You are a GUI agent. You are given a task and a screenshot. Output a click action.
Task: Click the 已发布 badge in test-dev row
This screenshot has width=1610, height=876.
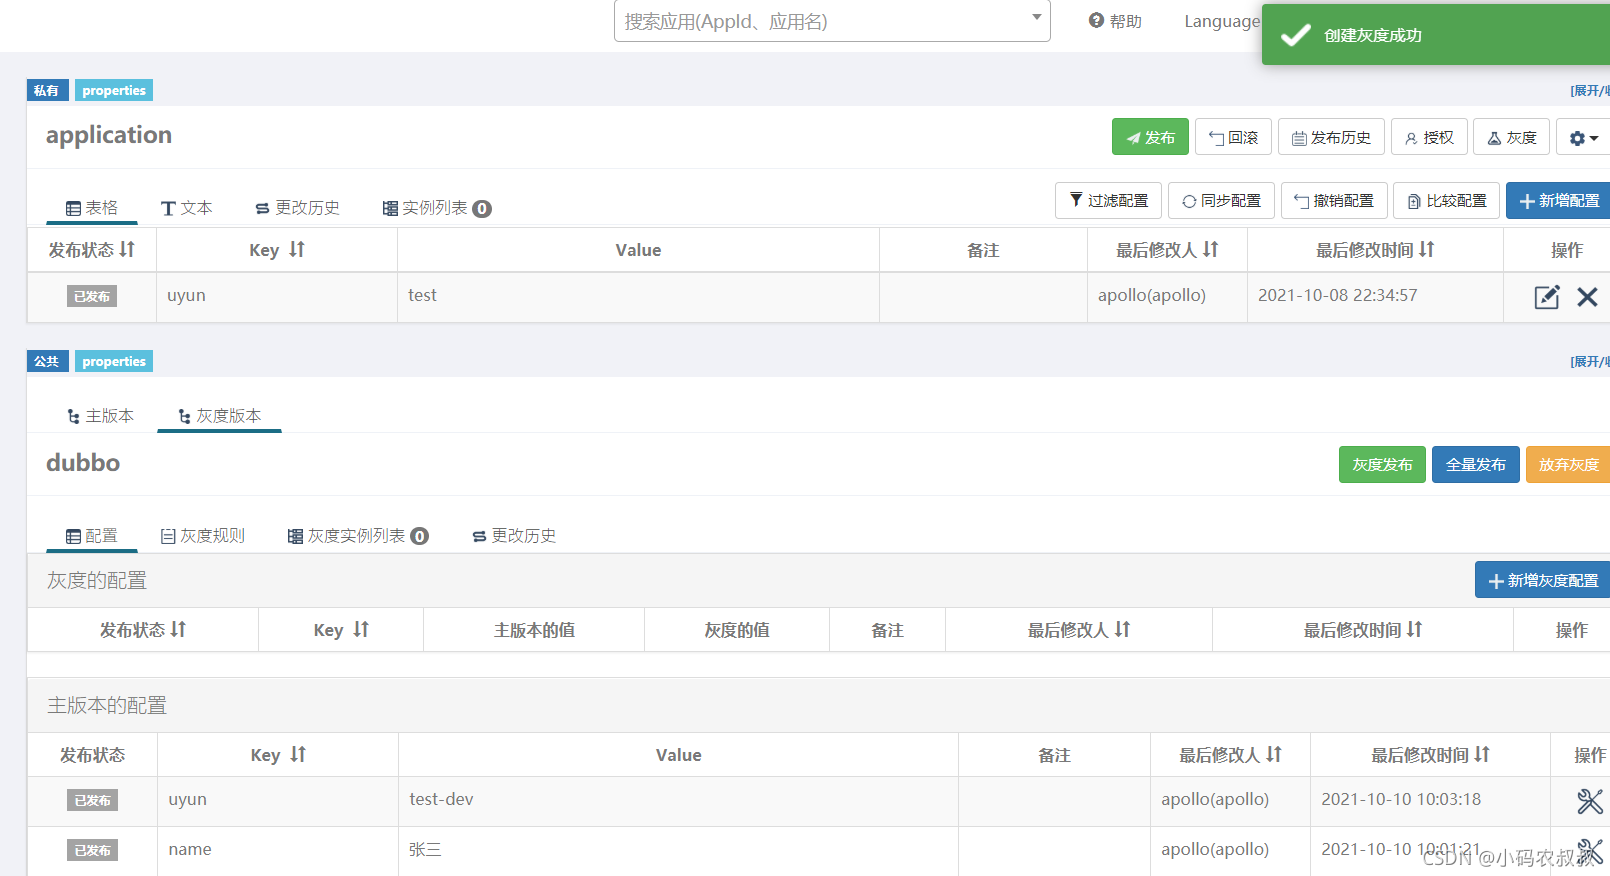click(92, 800)
